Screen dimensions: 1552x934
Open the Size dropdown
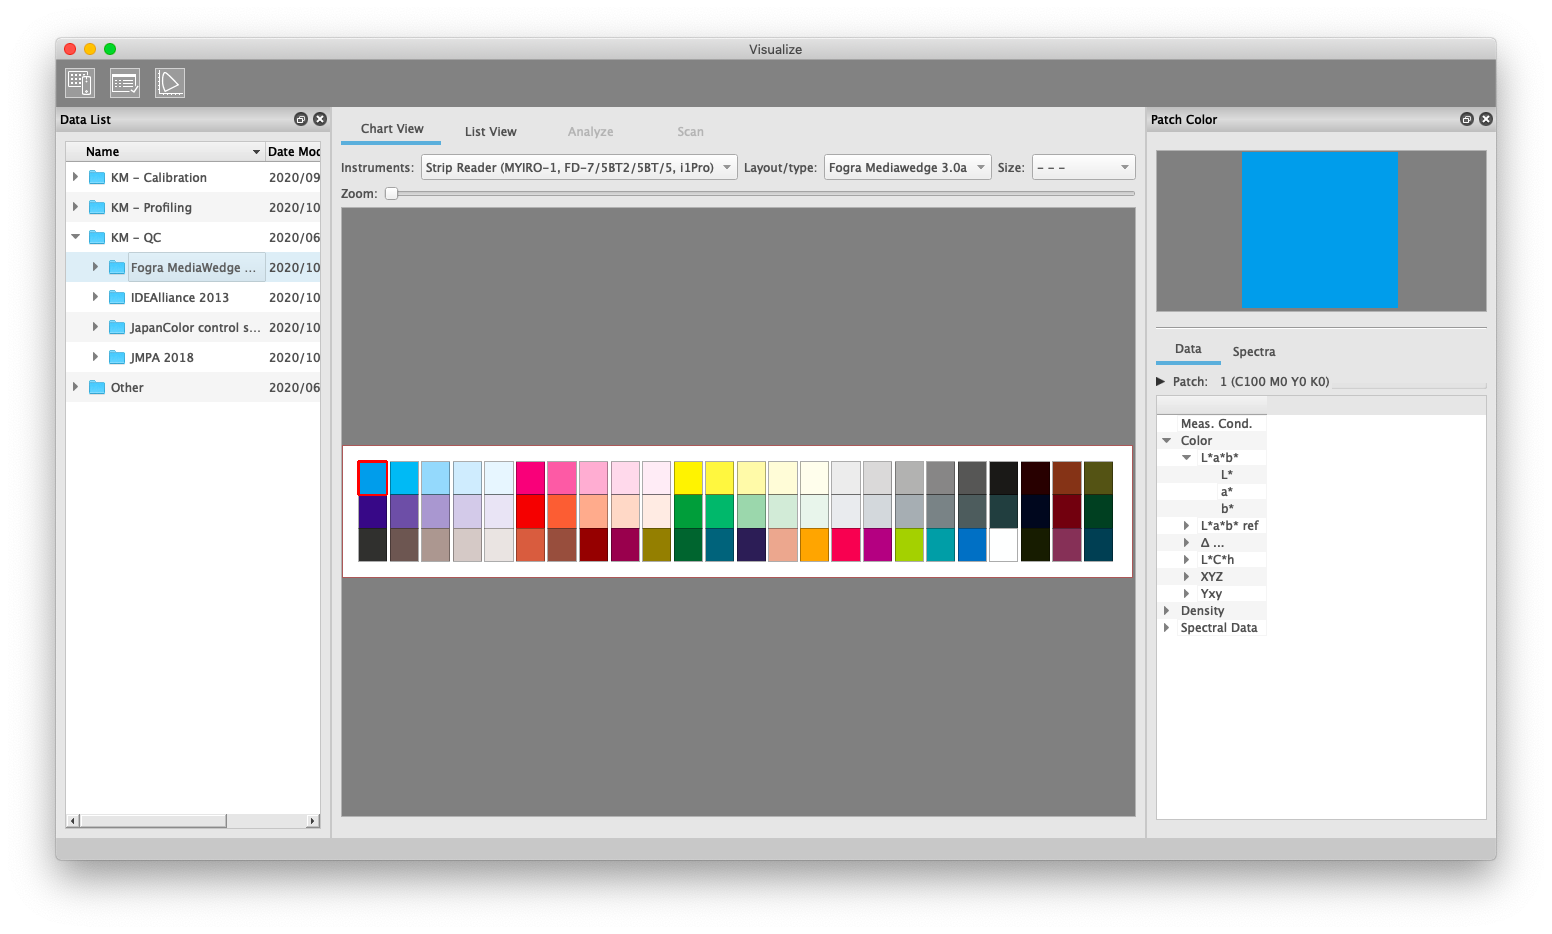pyautogui.click(x=1084, y=168)
